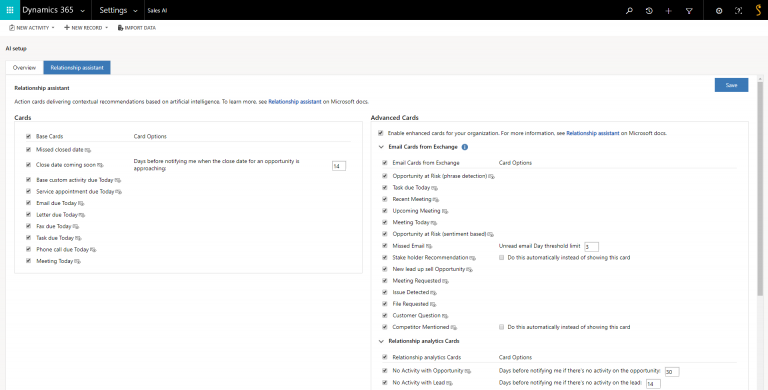The image size is (768, 390).
Task: Toggle Opportunity at Risk (sentiment based) checkbox
Action: (385, 234)
